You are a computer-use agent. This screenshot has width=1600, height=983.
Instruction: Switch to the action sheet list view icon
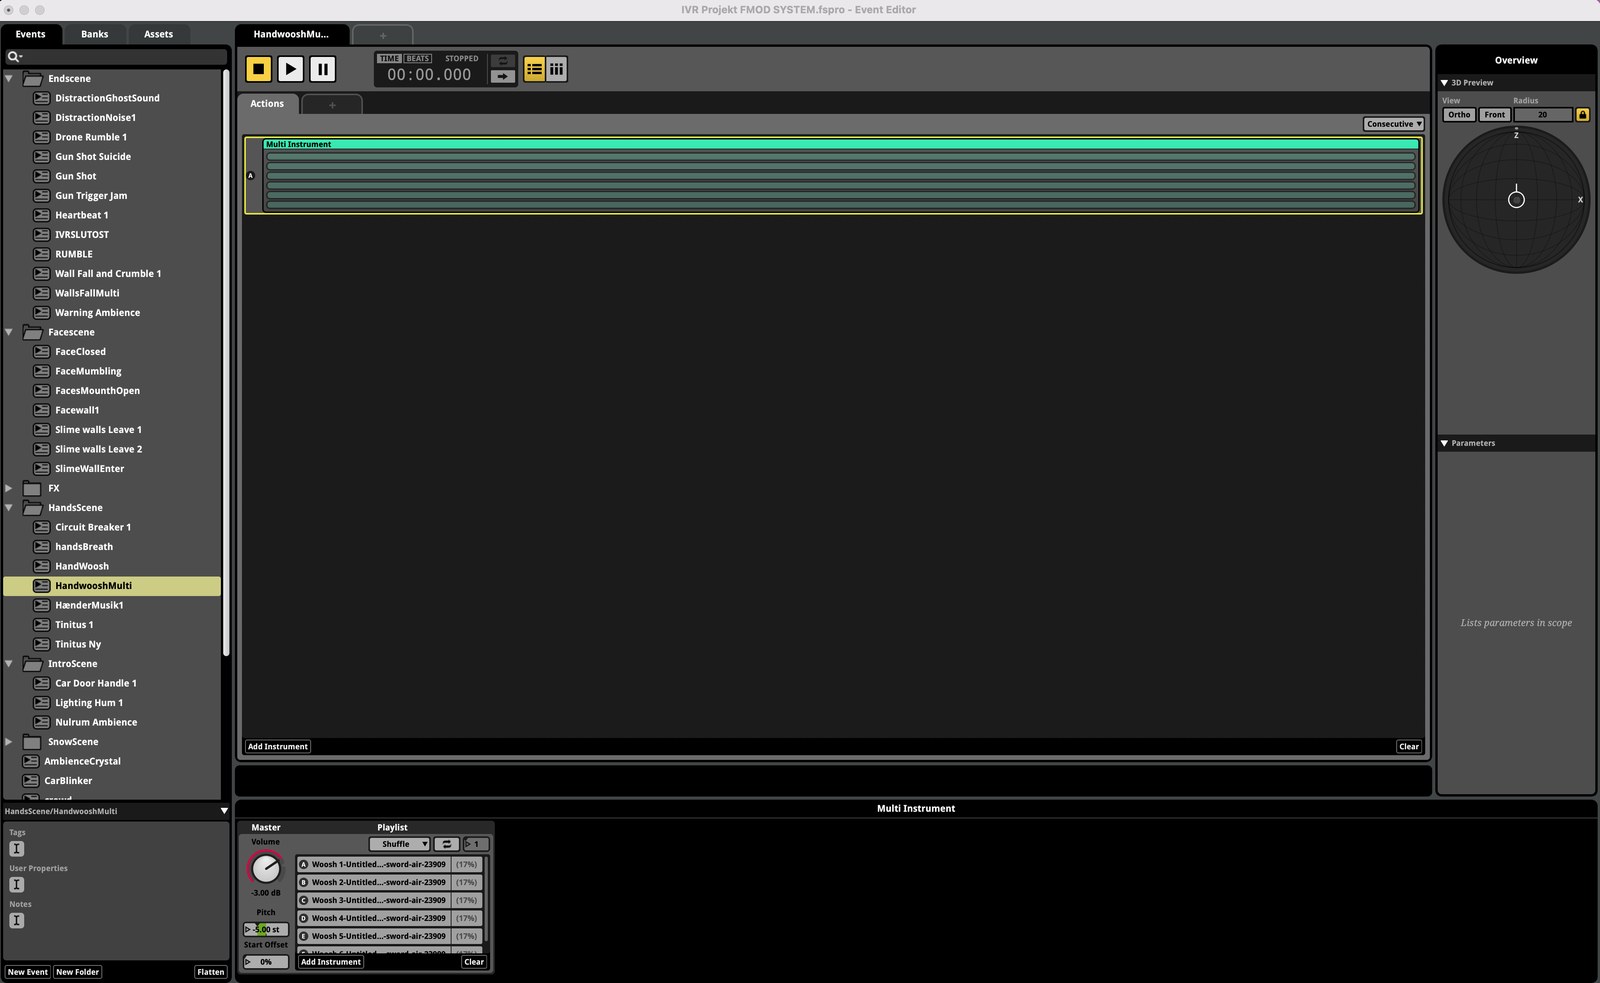[x=535, y=69]
